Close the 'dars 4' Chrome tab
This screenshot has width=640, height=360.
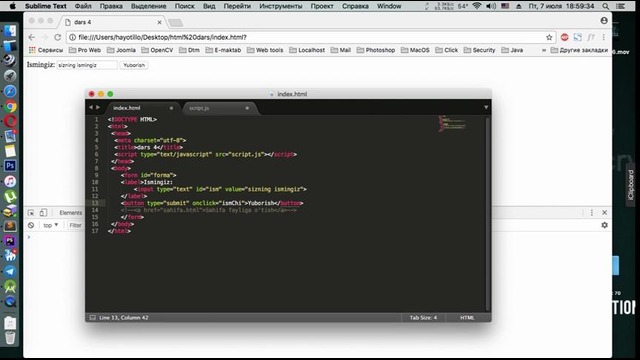[160, 22]
